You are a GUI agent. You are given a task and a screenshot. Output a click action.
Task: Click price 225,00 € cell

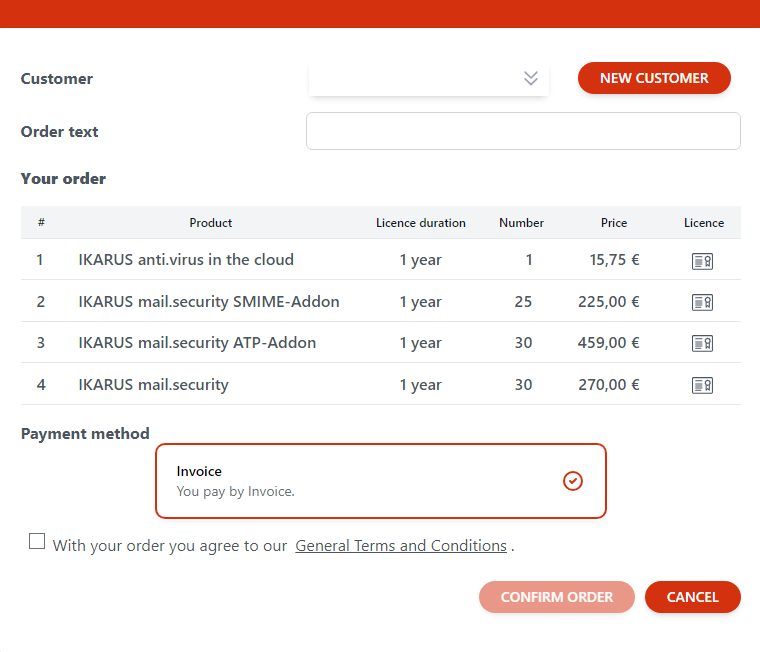(608, 302)
